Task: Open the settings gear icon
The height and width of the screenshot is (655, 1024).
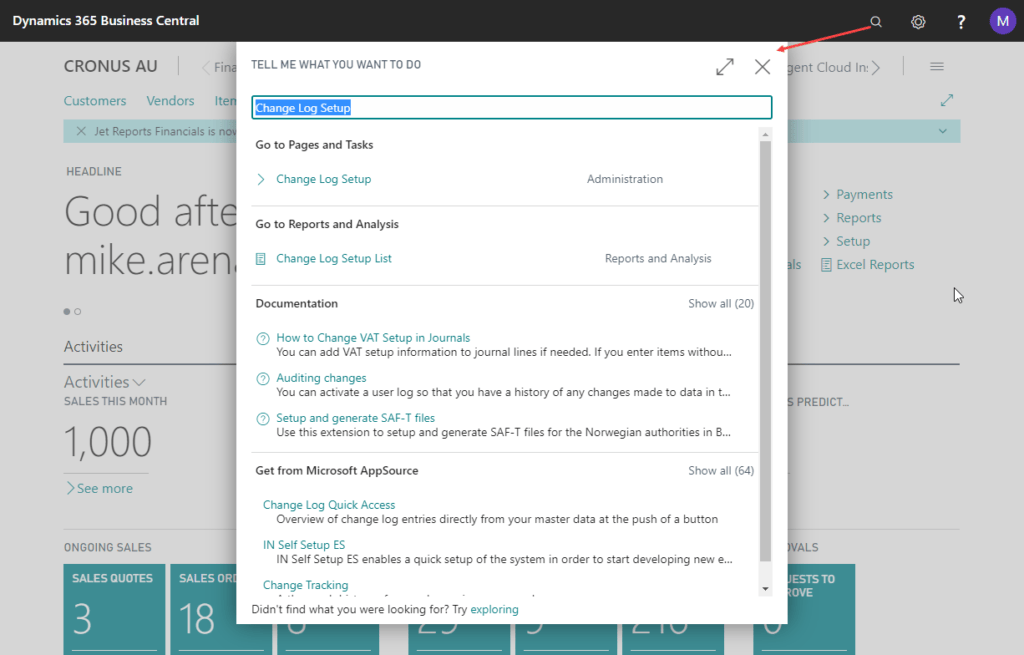Action: [918, 22]
